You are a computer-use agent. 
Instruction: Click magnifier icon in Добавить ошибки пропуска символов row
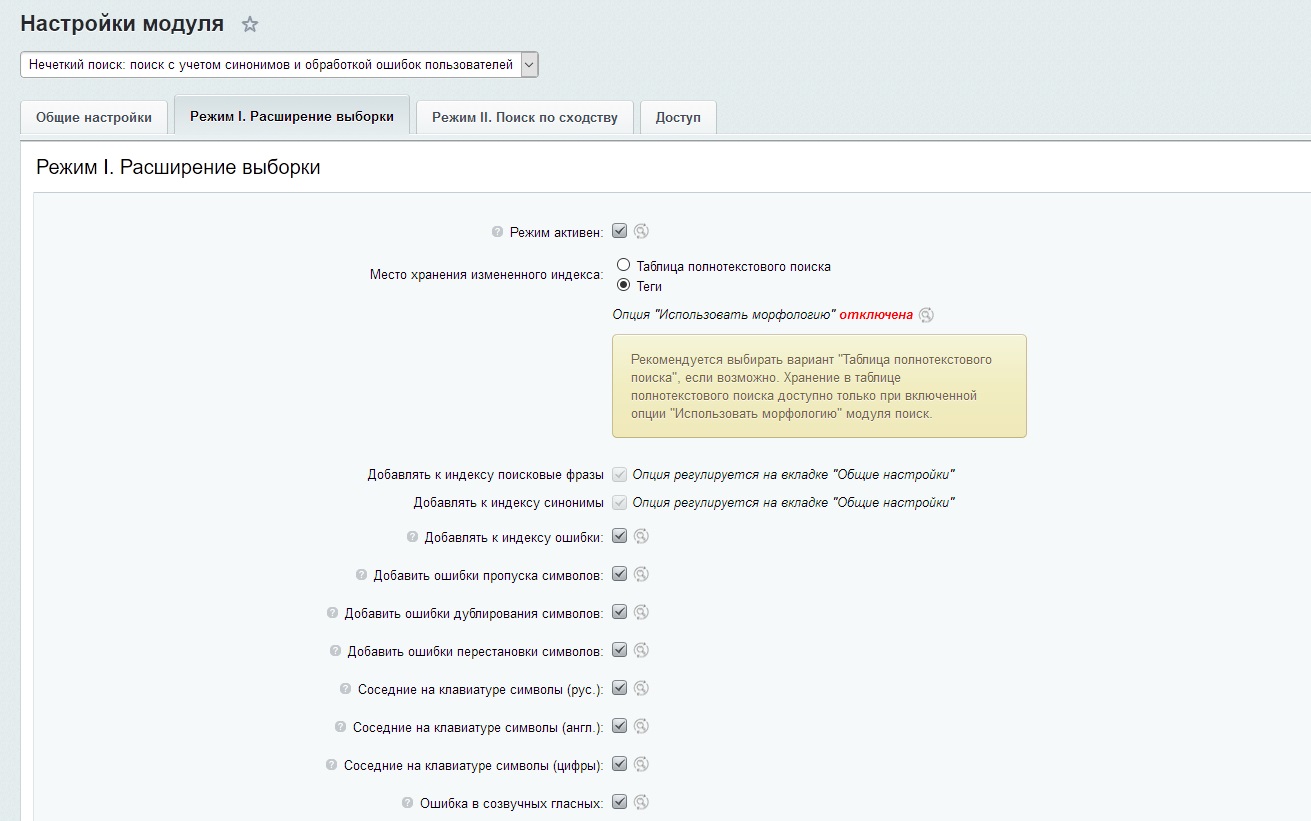(642, 574)
